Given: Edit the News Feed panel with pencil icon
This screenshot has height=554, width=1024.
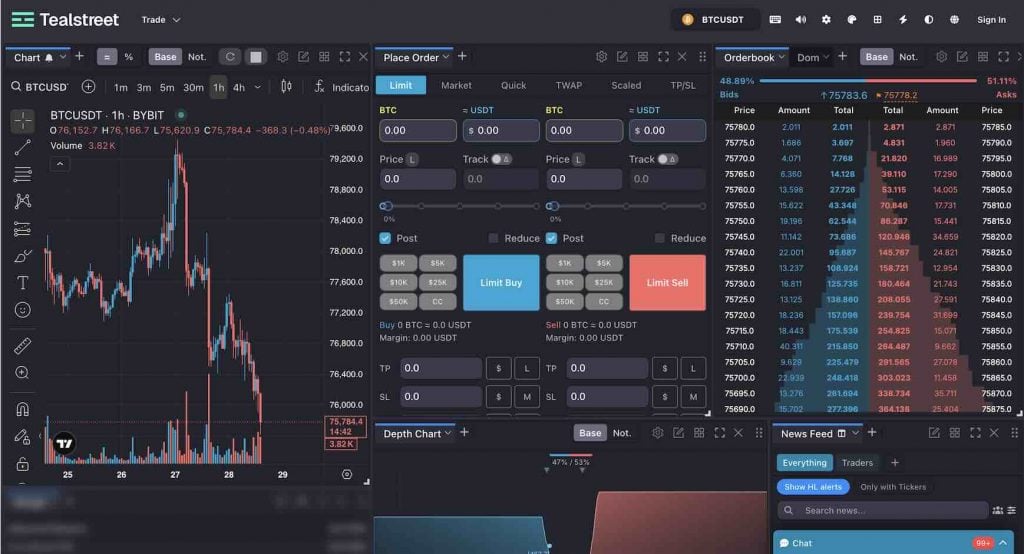Looking at the screenshot, I should coord(934,432).
